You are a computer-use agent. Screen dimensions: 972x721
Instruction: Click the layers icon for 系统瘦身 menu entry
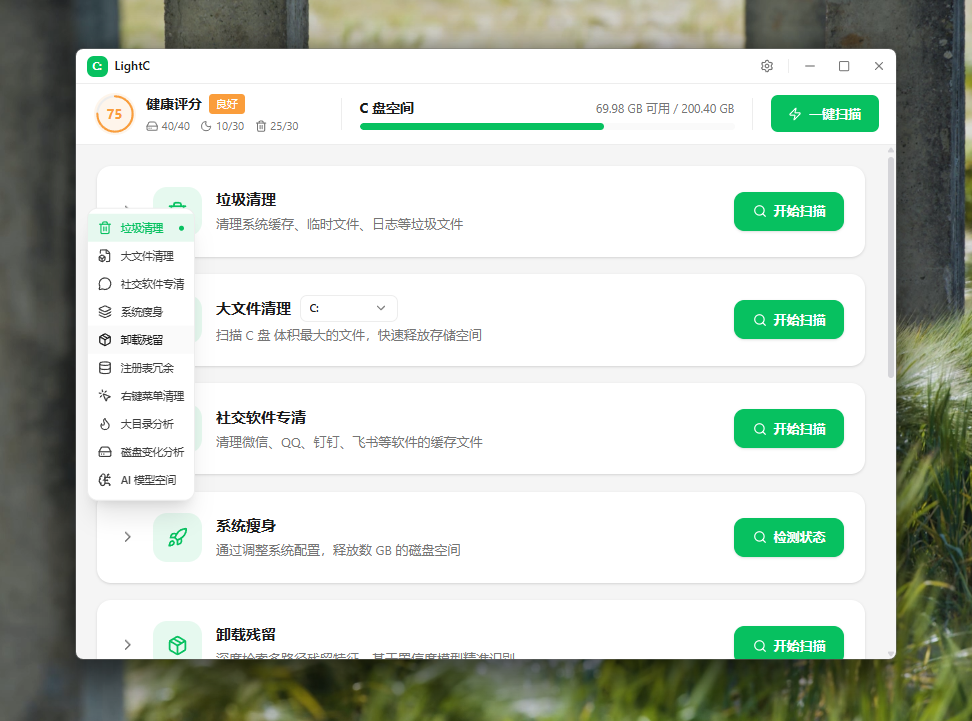(105, 312)
